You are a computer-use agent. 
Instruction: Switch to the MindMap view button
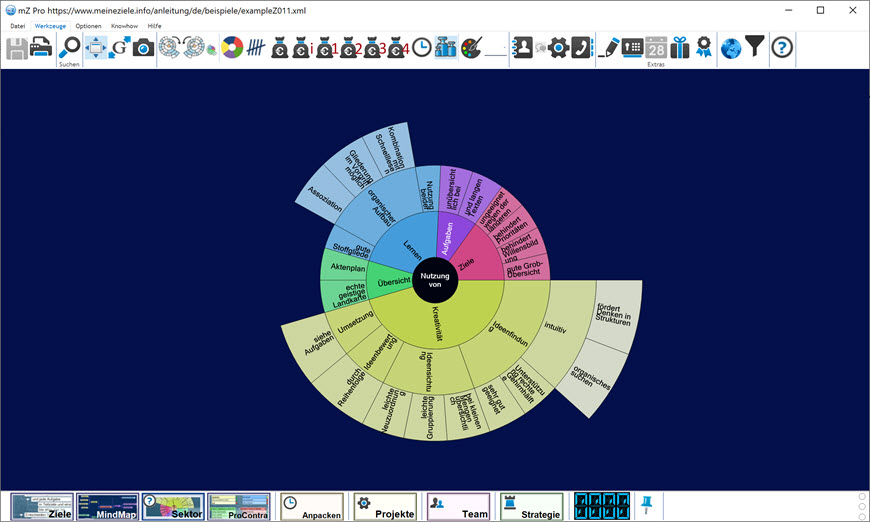[107, 507]
